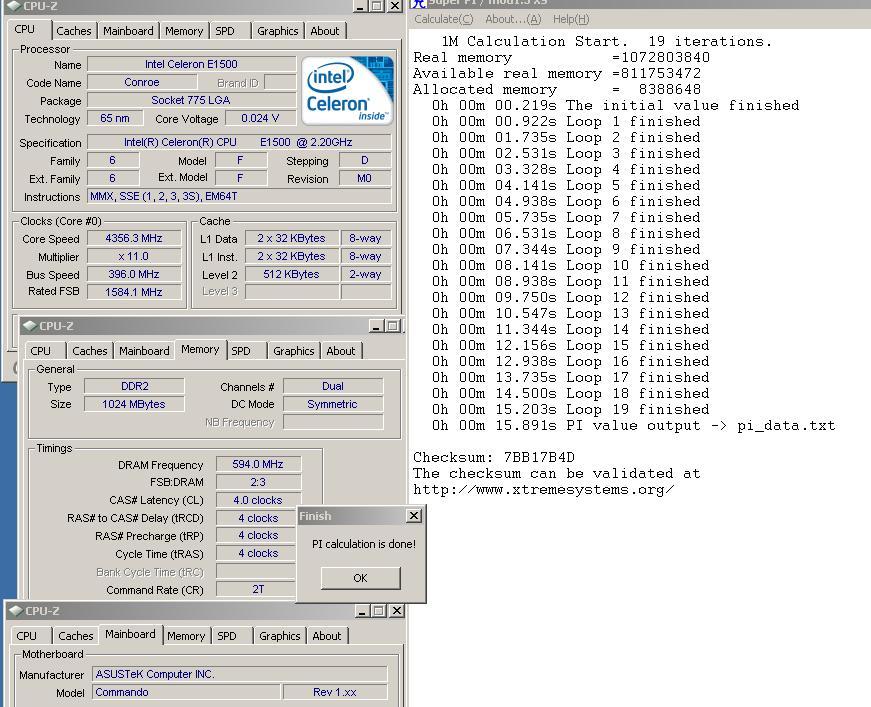Switch to Caches tab in middle CPU-Z window
Image resolution: width=871 pixels, height=707 pixels.
coord(89,351)
